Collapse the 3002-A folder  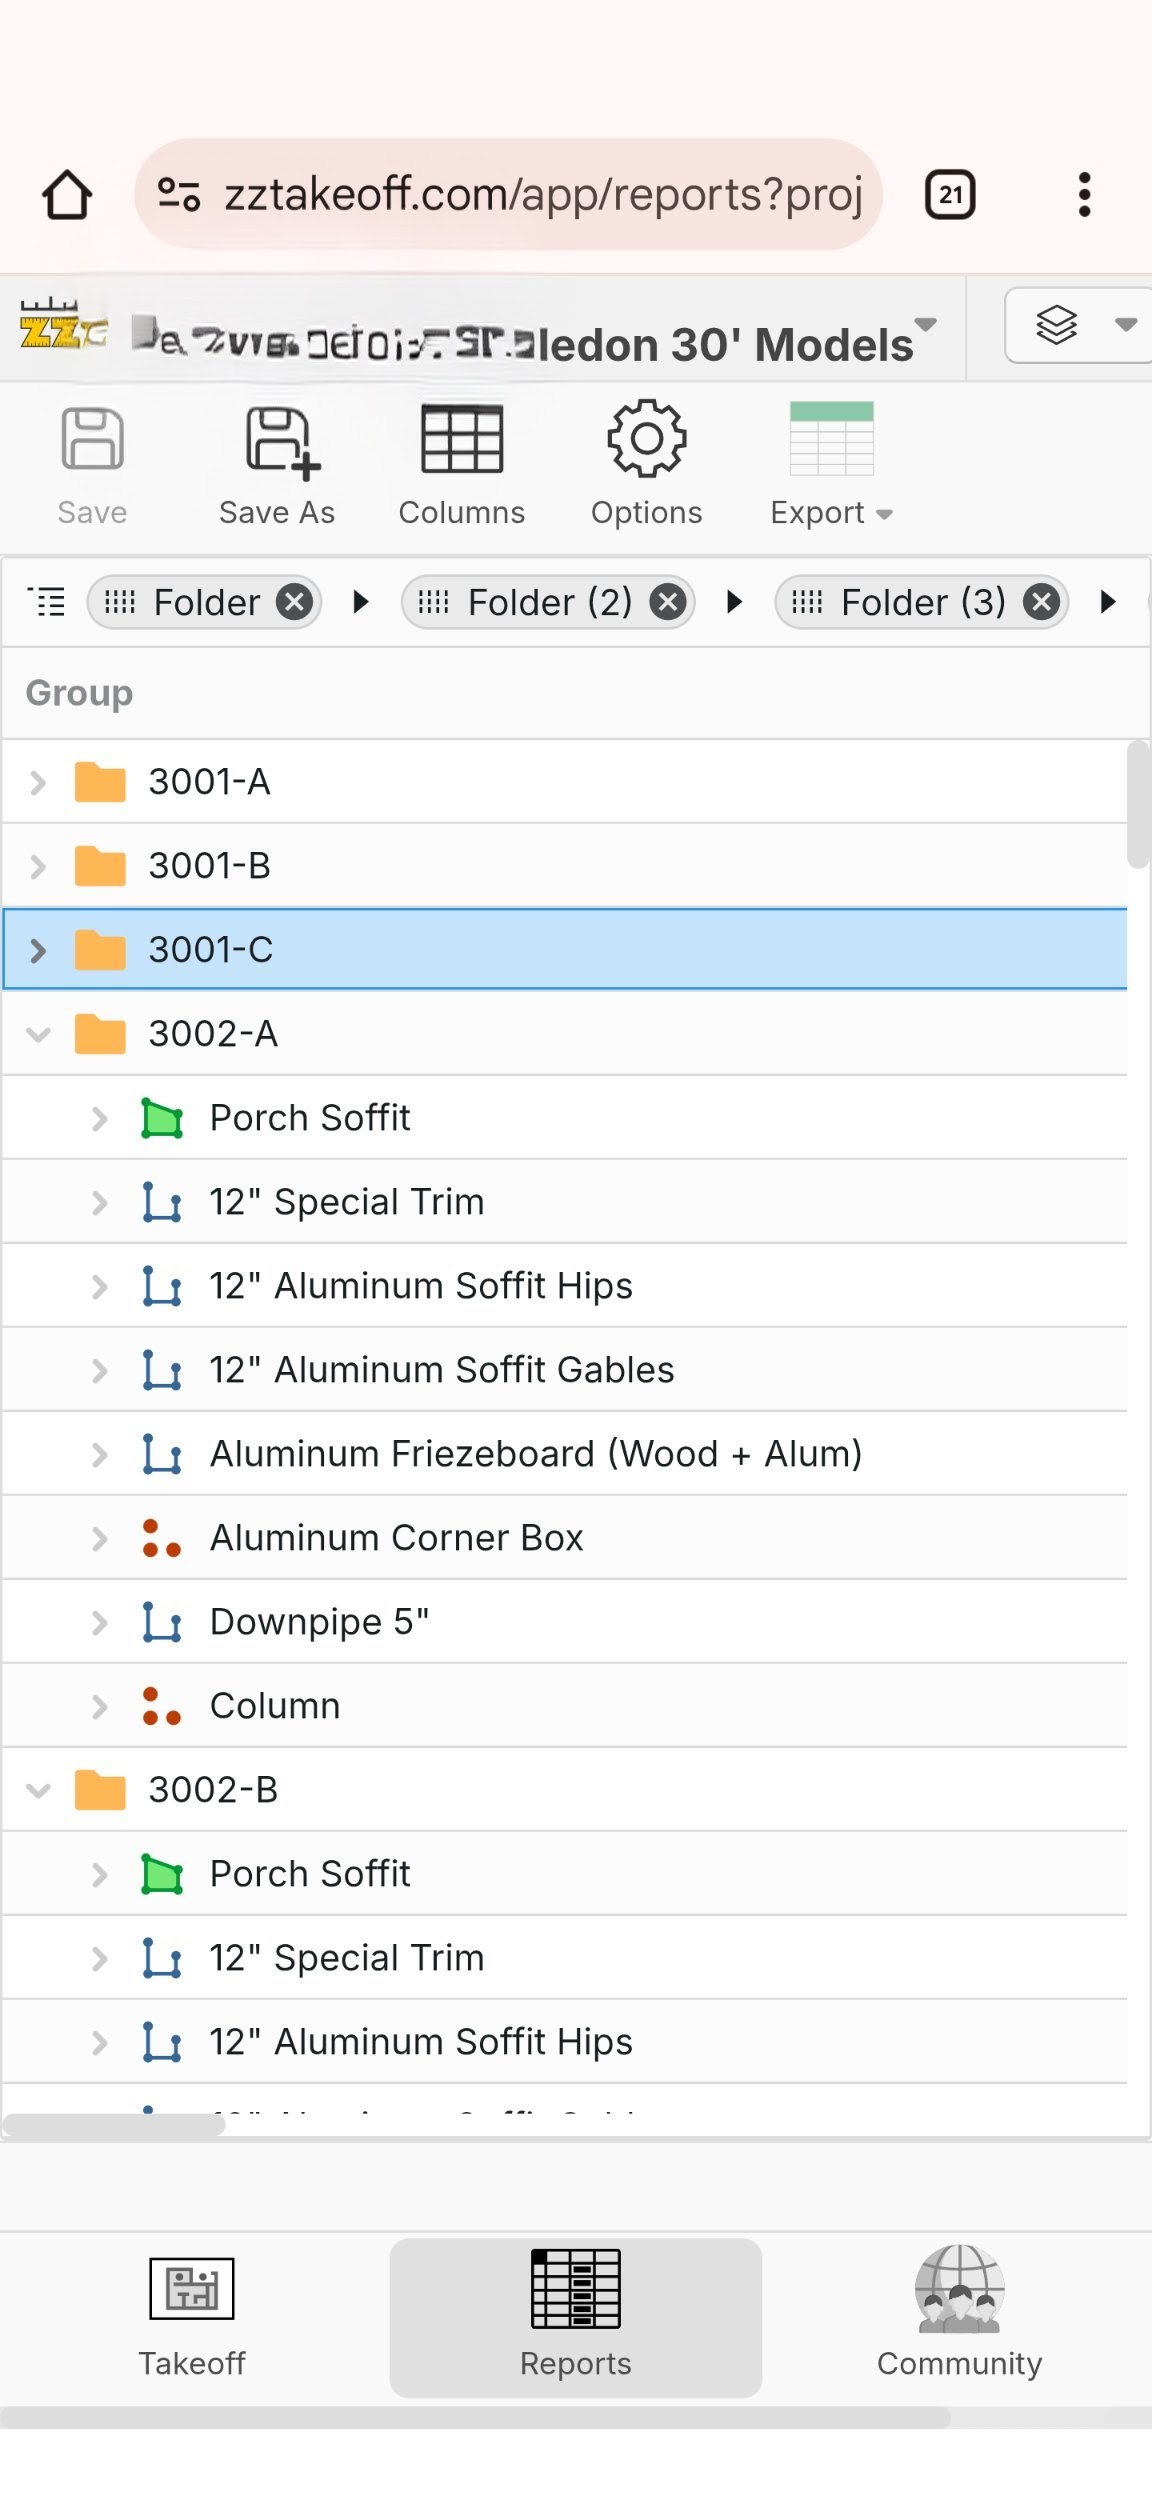(38, 1034)
